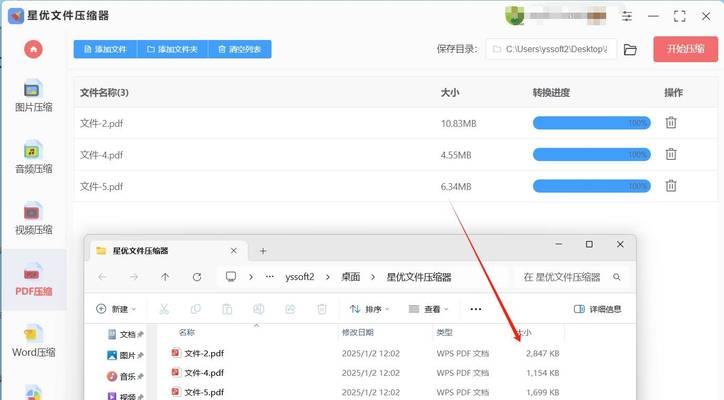
Task: Select Explorer tab 星优文件压缩器
Action: pos(166,251)
